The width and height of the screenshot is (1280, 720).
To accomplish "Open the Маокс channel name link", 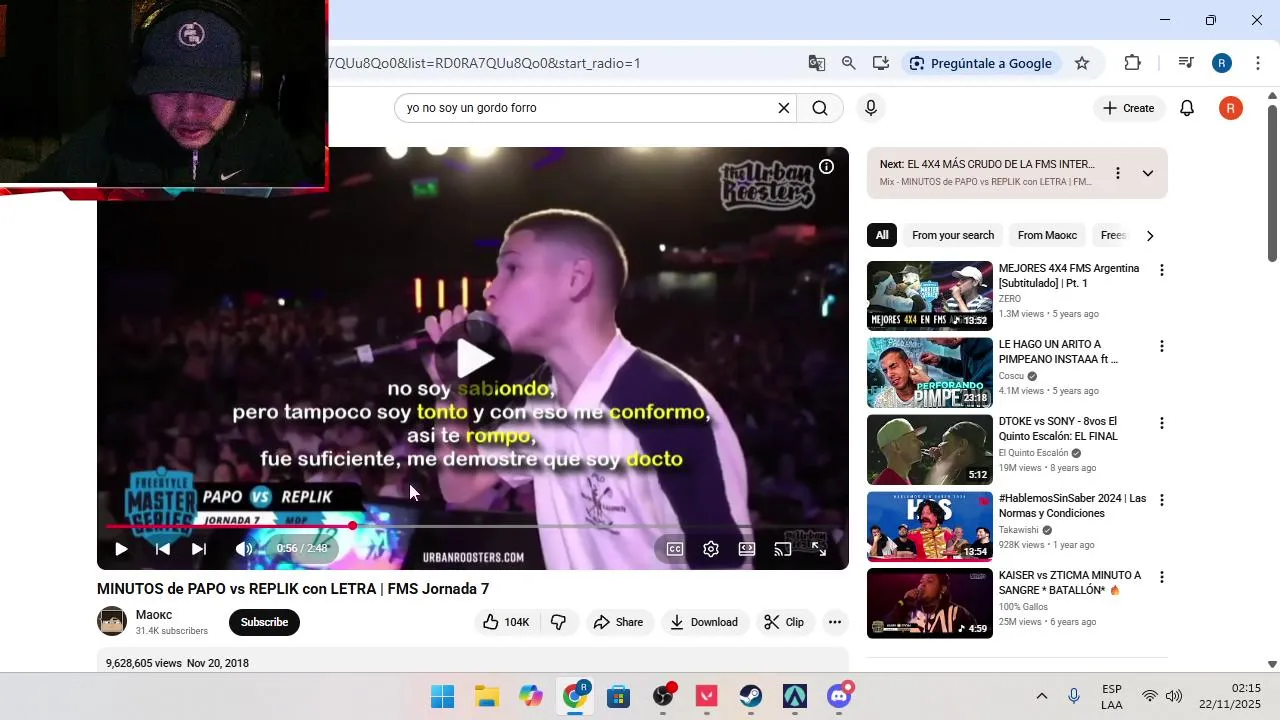I will [154, 615].
